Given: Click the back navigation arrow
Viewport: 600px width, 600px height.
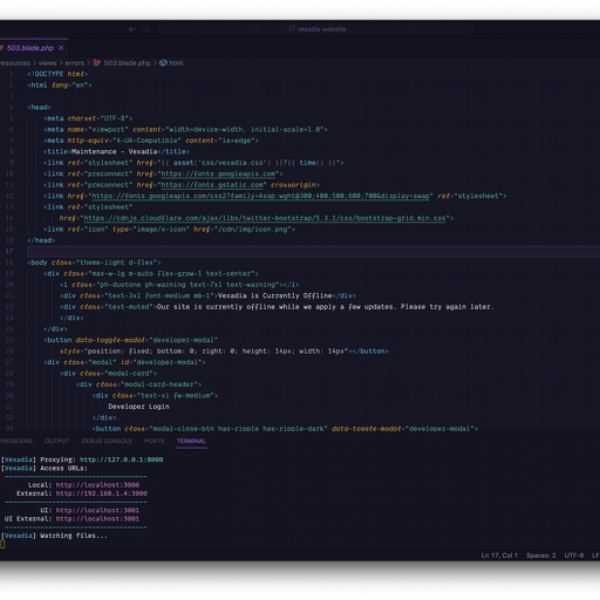Looking at the screenshot, I should coord(132,29).
